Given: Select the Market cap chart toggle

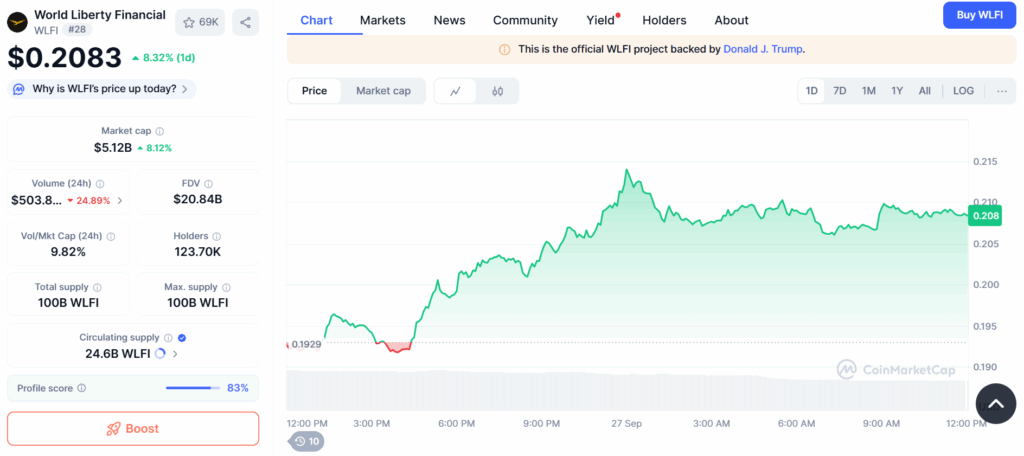Looking at the screenshot, I should pyautogui.click(x=383, y=91).
